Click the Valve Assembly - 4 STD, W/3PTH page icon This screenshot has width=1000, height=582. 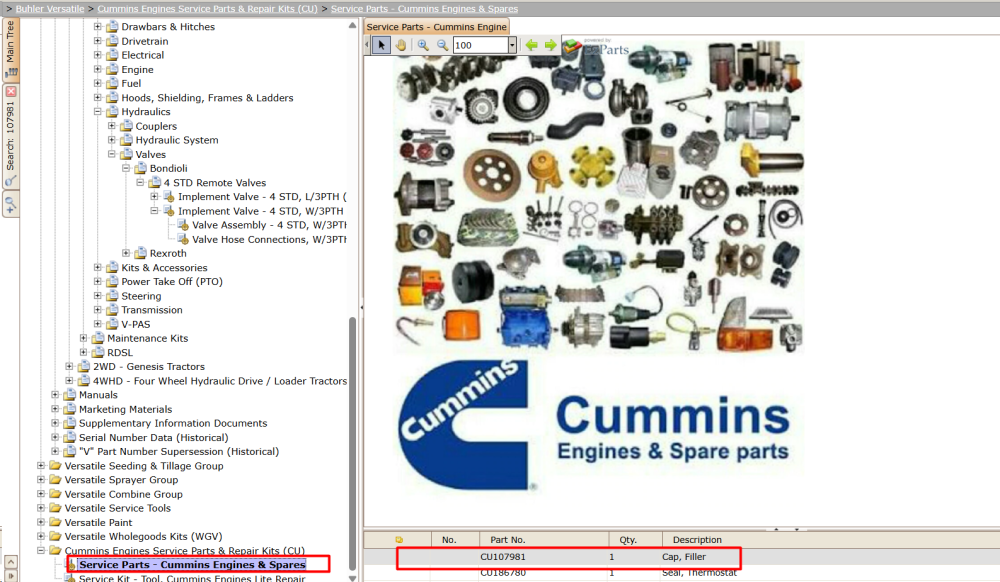[183, 225]
